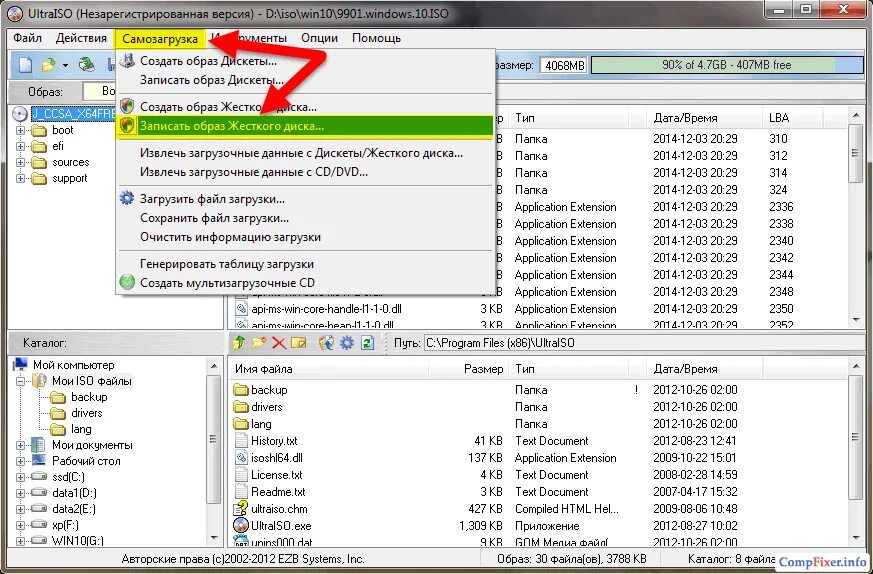Select License.txt in file list

(x=276, y=475)
